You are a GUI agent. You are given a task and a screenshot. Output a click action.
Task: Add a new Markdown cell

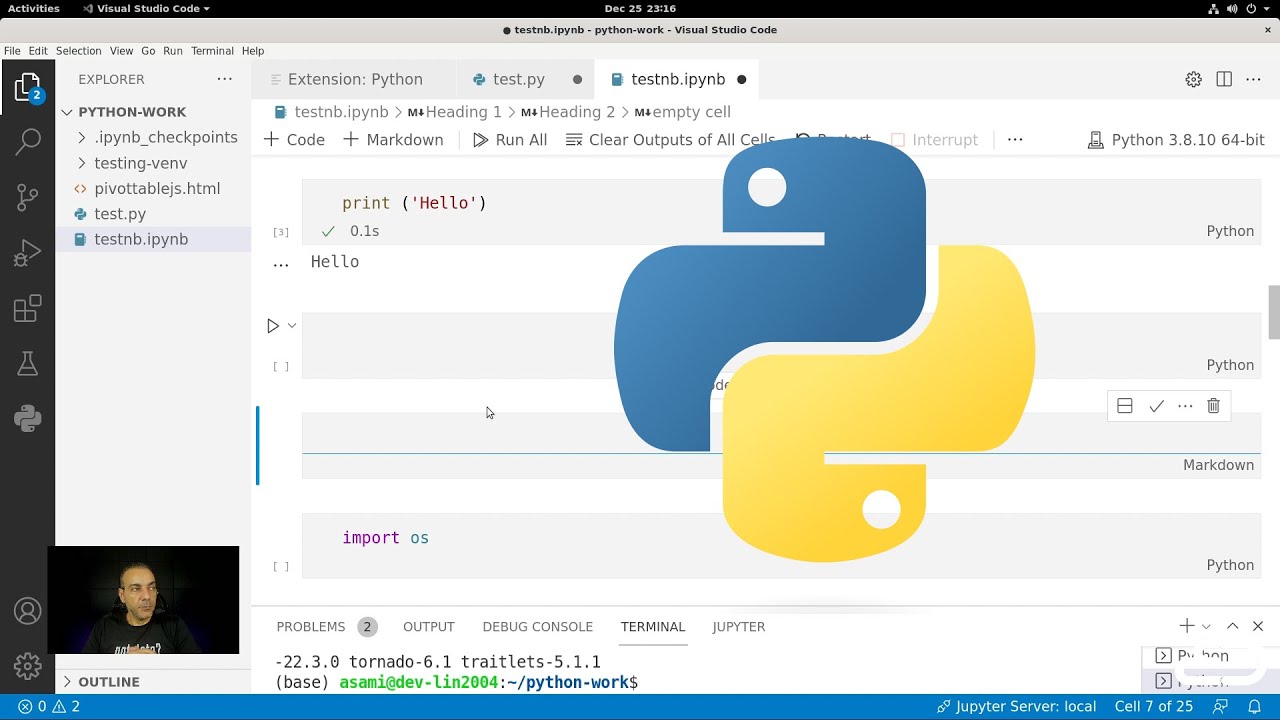[x=393, y=140]
